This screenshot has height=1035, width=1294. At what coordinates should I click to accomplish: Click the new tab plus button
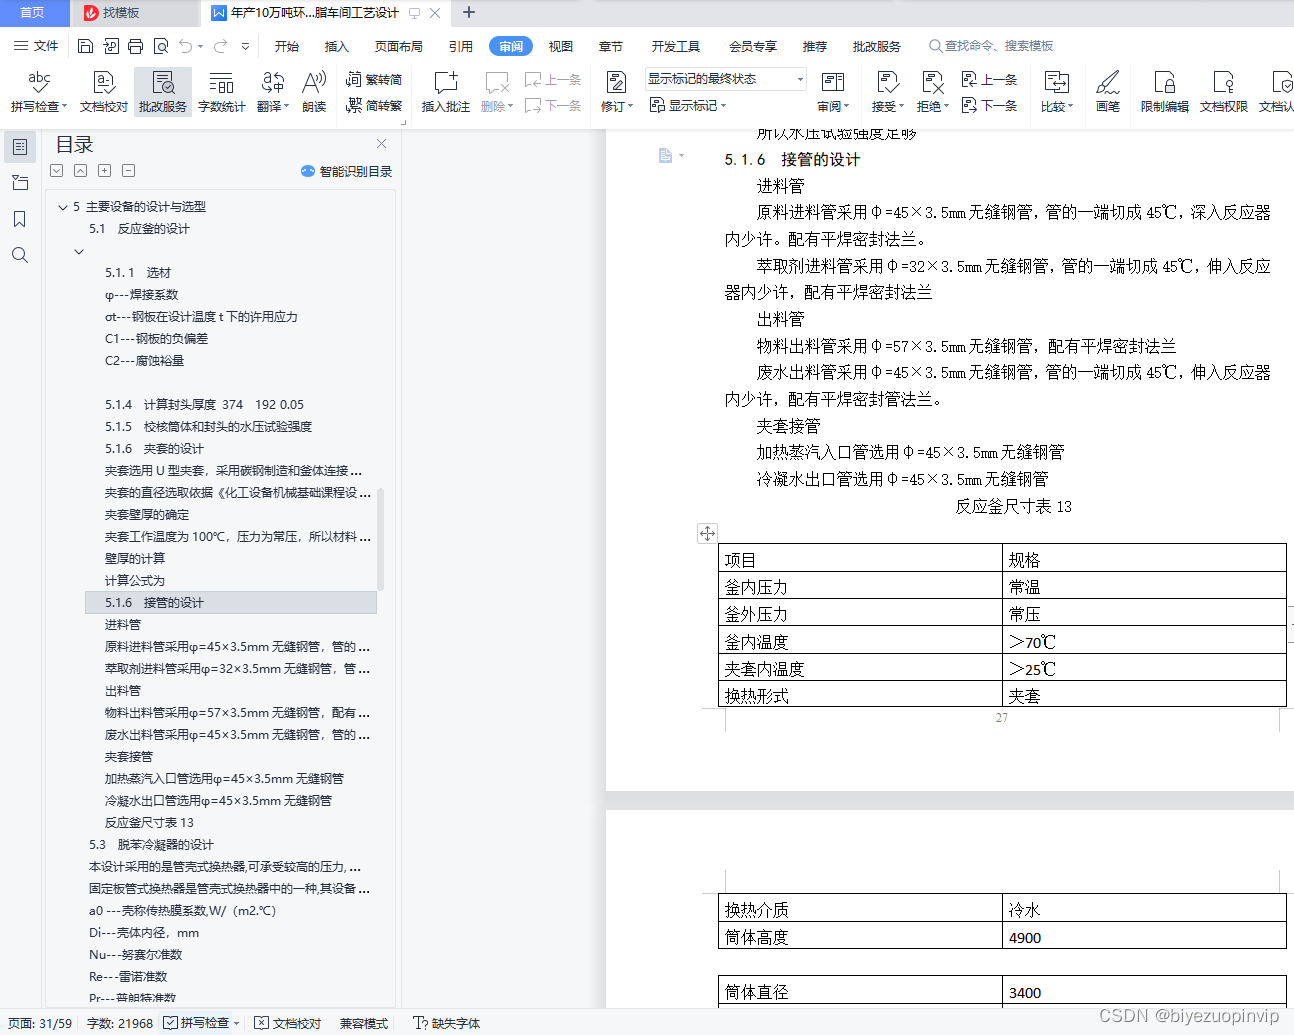click(469, 13)
